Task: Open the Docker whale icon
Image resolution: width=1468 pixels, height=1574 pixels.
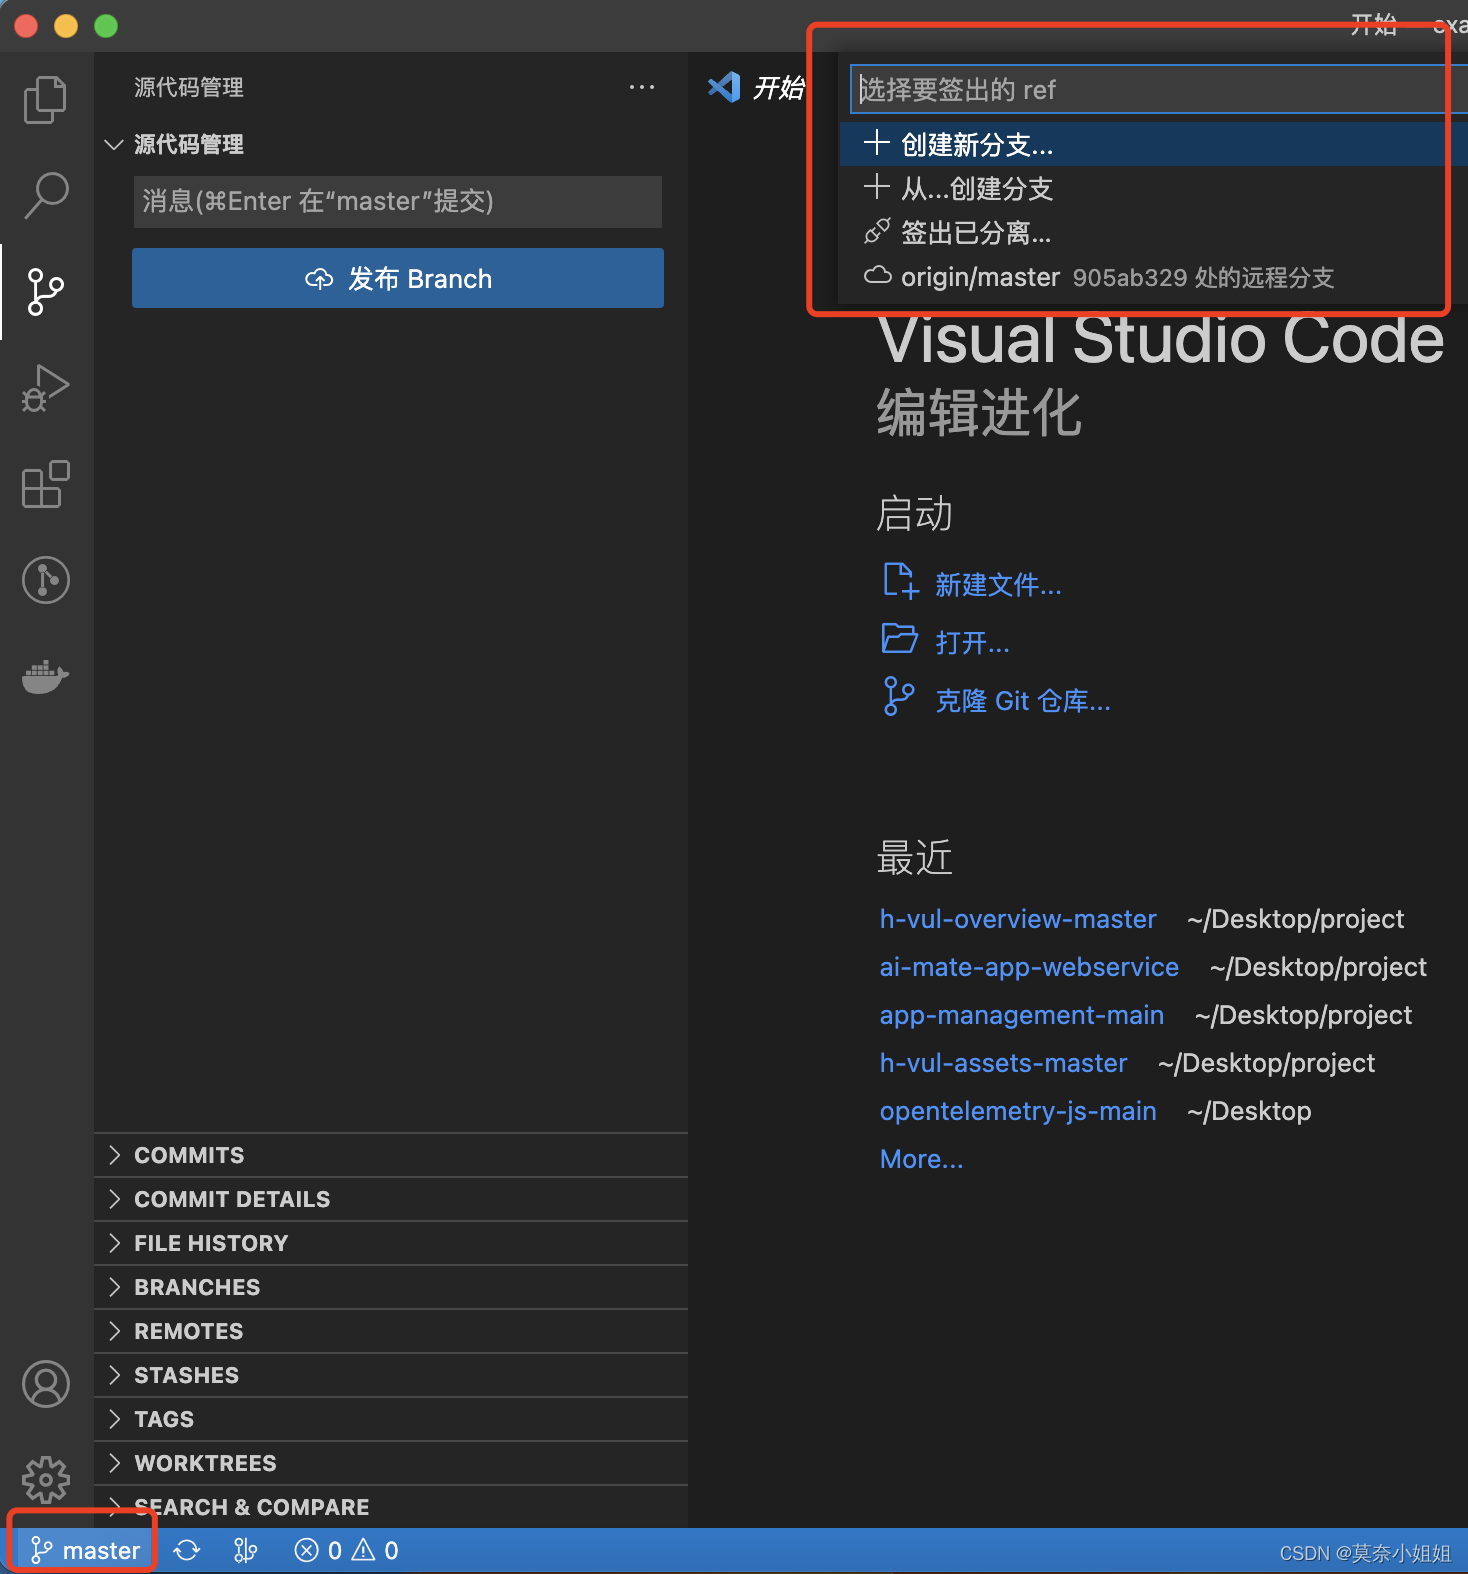Action: (45, 677)
